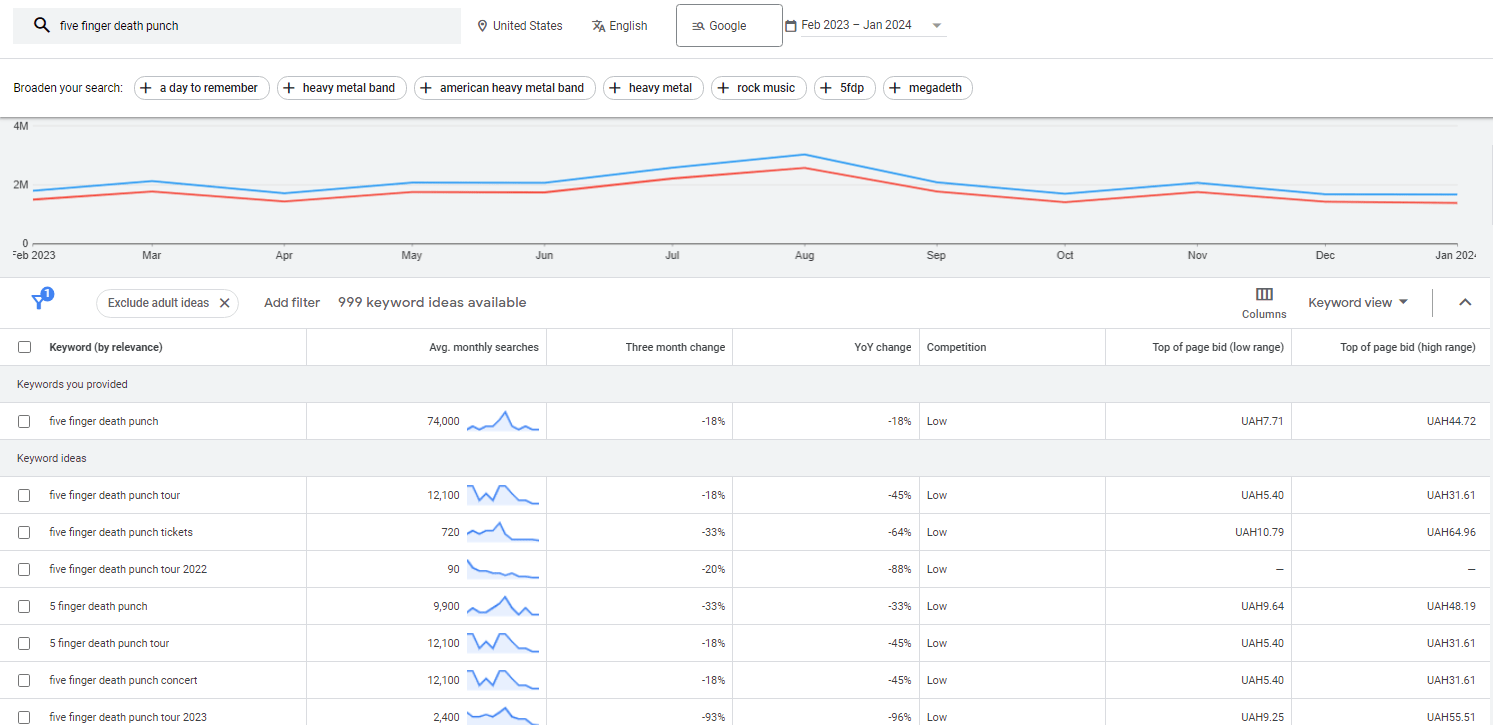This screenshot has width=1493, height=725.
Task: Sort by YoY change column
Action: click(x=883, y=347)
